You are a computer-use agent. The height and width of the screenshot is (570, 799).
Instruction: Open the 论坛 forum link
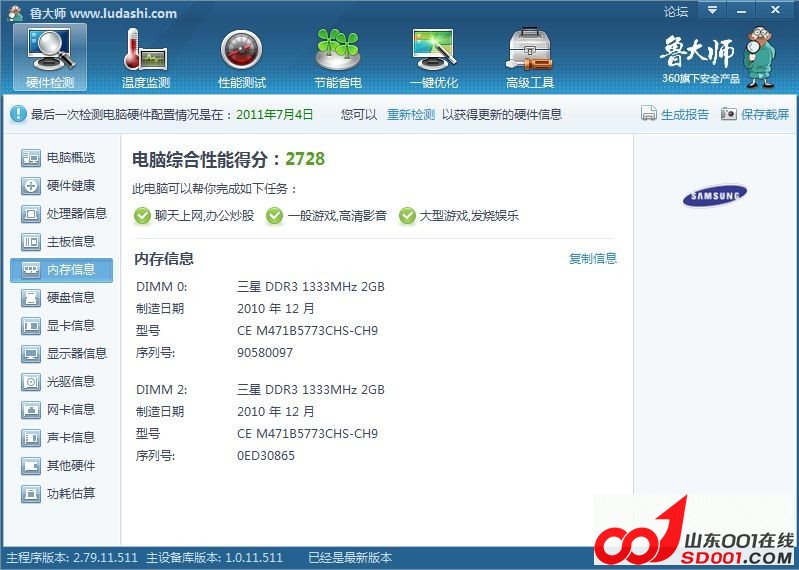[676, 11]
